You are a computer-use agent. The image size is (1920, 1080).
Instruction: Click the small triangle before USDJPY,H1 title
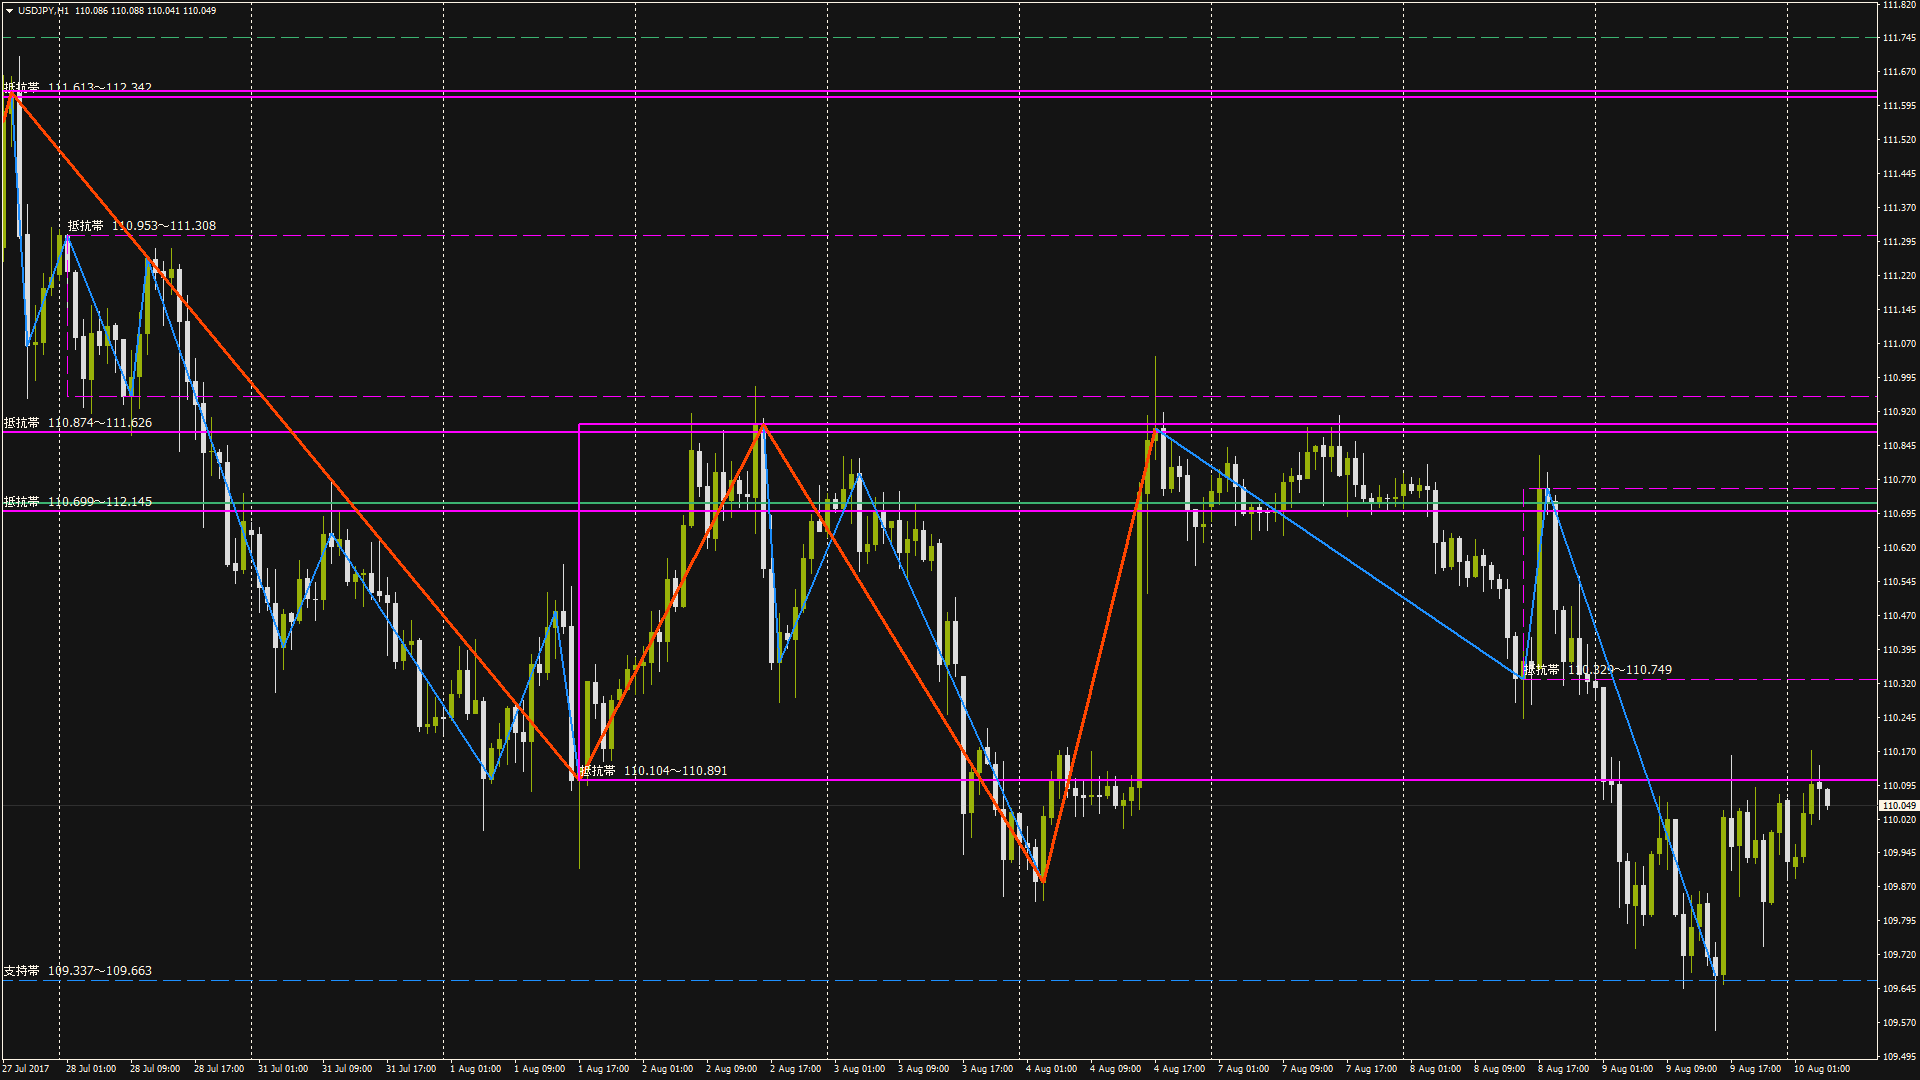(9, 11)
